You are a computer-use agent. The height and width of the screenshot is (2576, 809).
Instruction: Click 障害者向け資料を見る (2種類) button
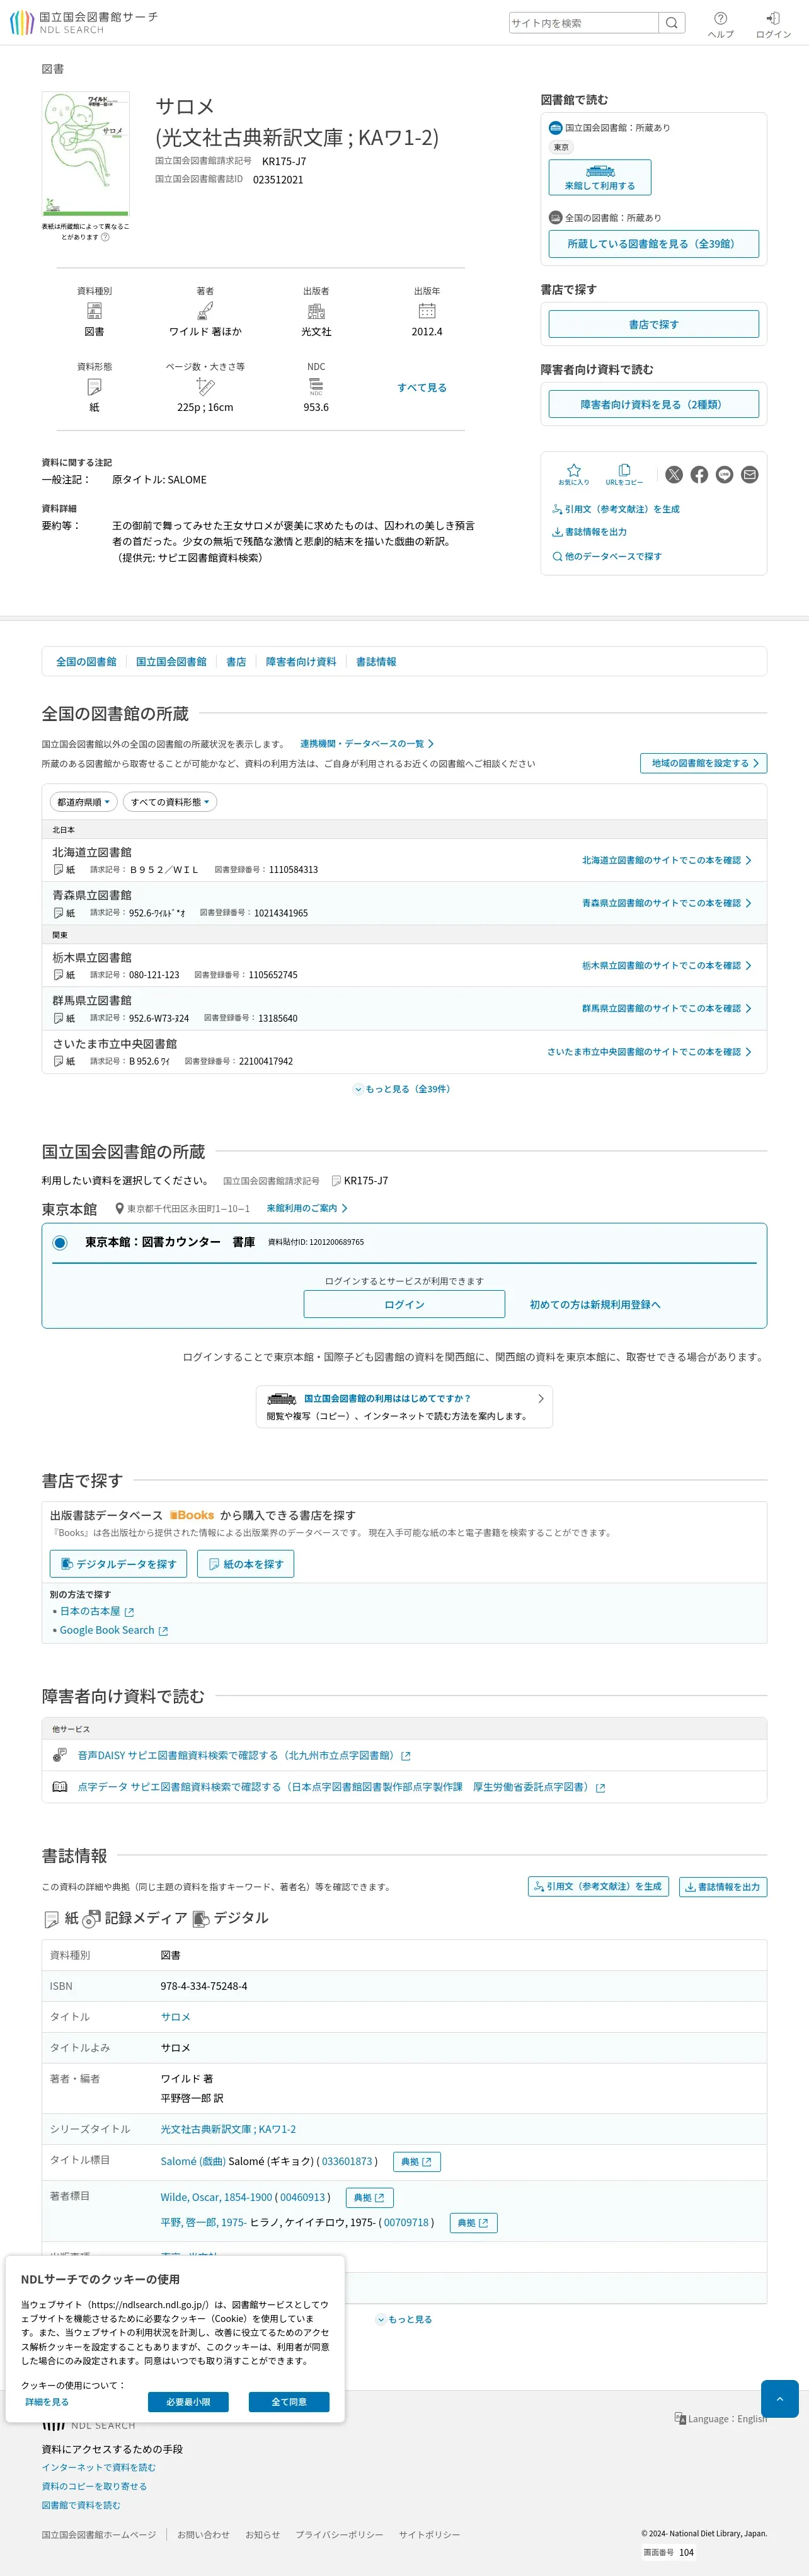point(654,404)
